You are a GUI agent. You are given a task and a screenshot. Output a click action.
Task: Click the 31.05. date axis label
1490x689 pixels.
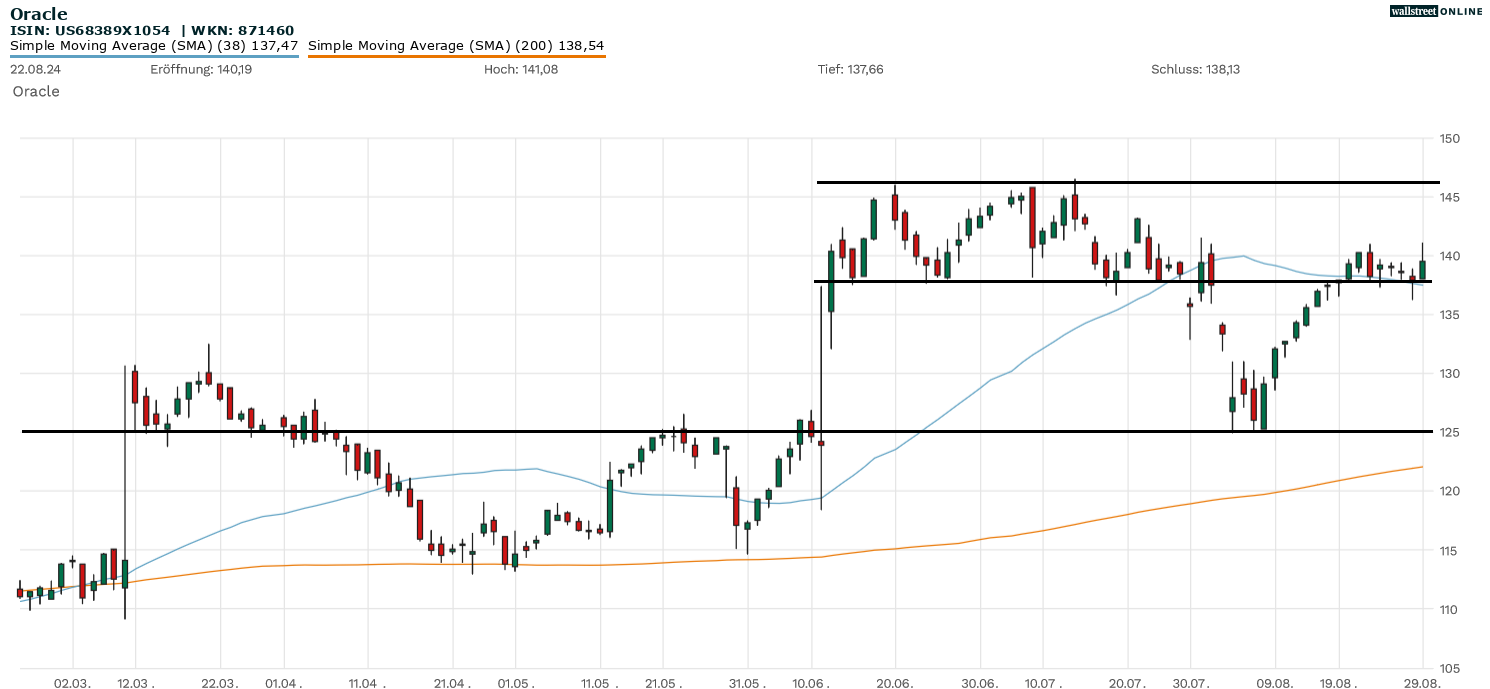click(747, 682)
